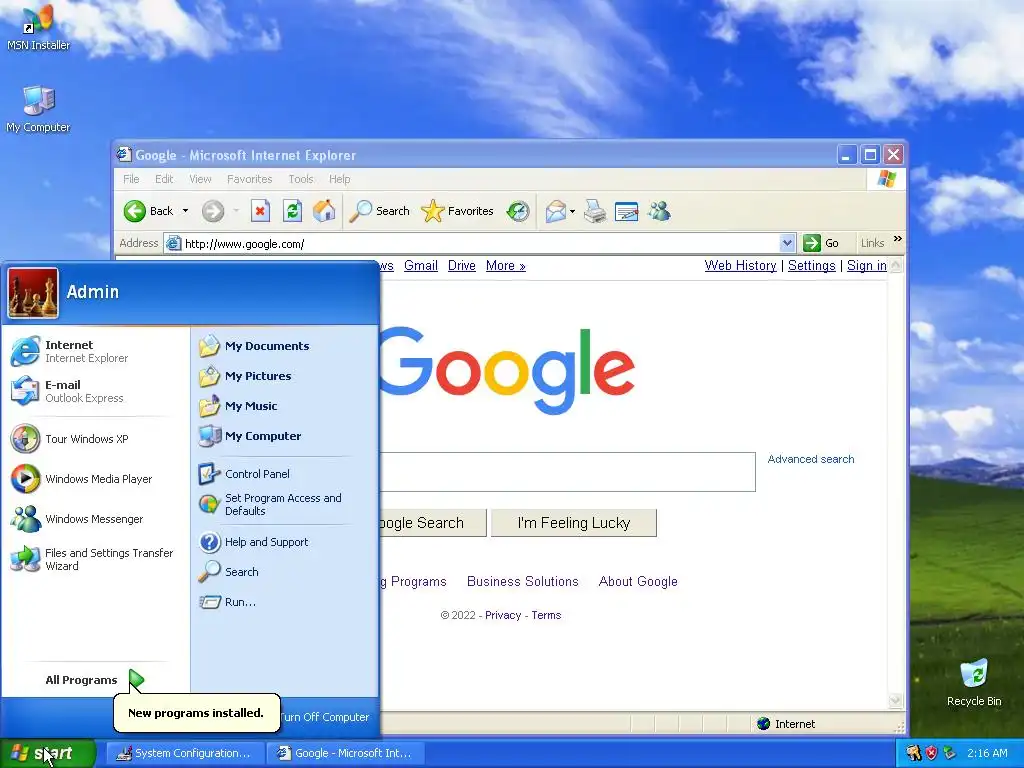Click the Gmail link on Google page
Viewport: 1024px width, 768px height.
(x=421, y=266)
